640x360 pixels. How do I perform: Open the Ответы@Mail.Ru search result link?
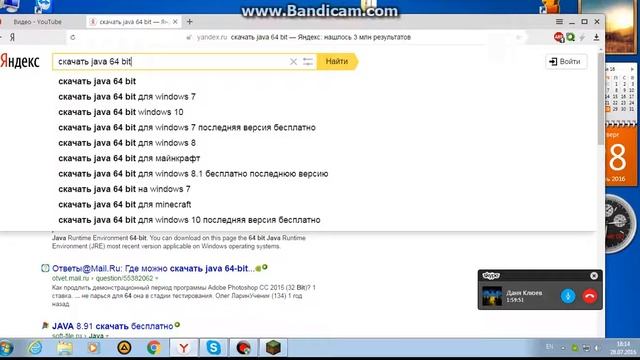pos(153,269)
